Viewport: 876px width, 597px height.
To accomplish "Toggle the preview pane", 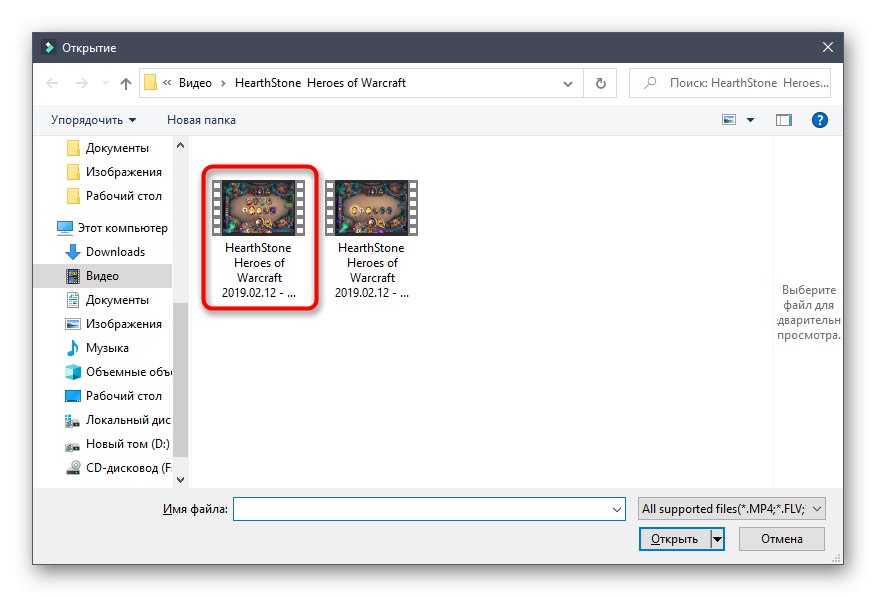I will click(x=784, y=120).
